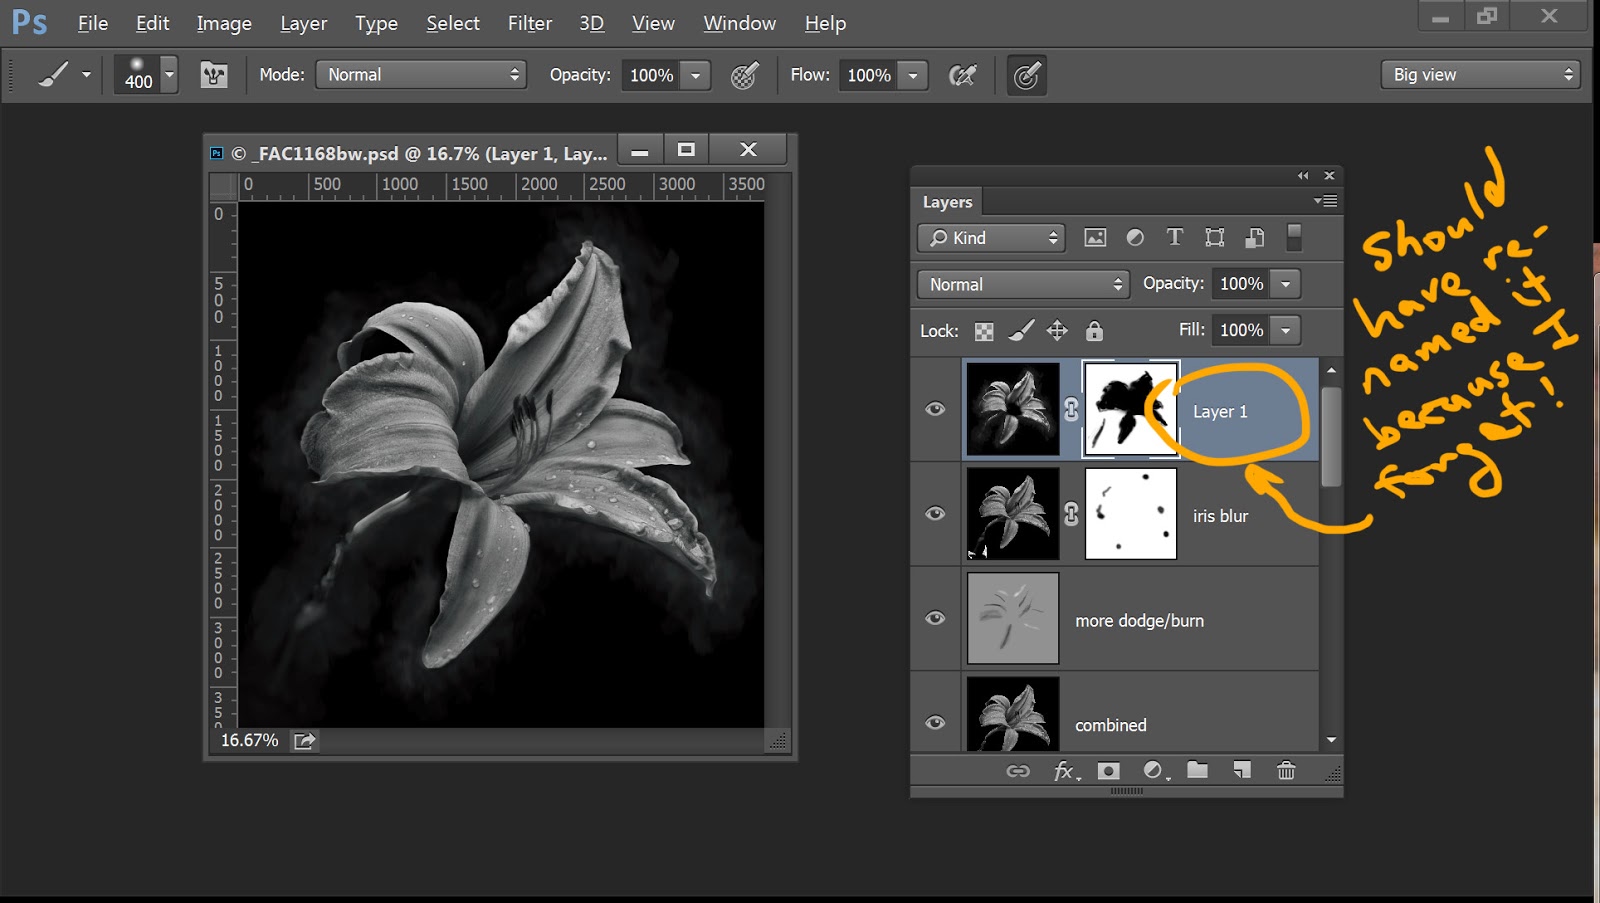1600x903 pixels.
Task: Open the brush Mode dropdown
Action: [421, 75]
